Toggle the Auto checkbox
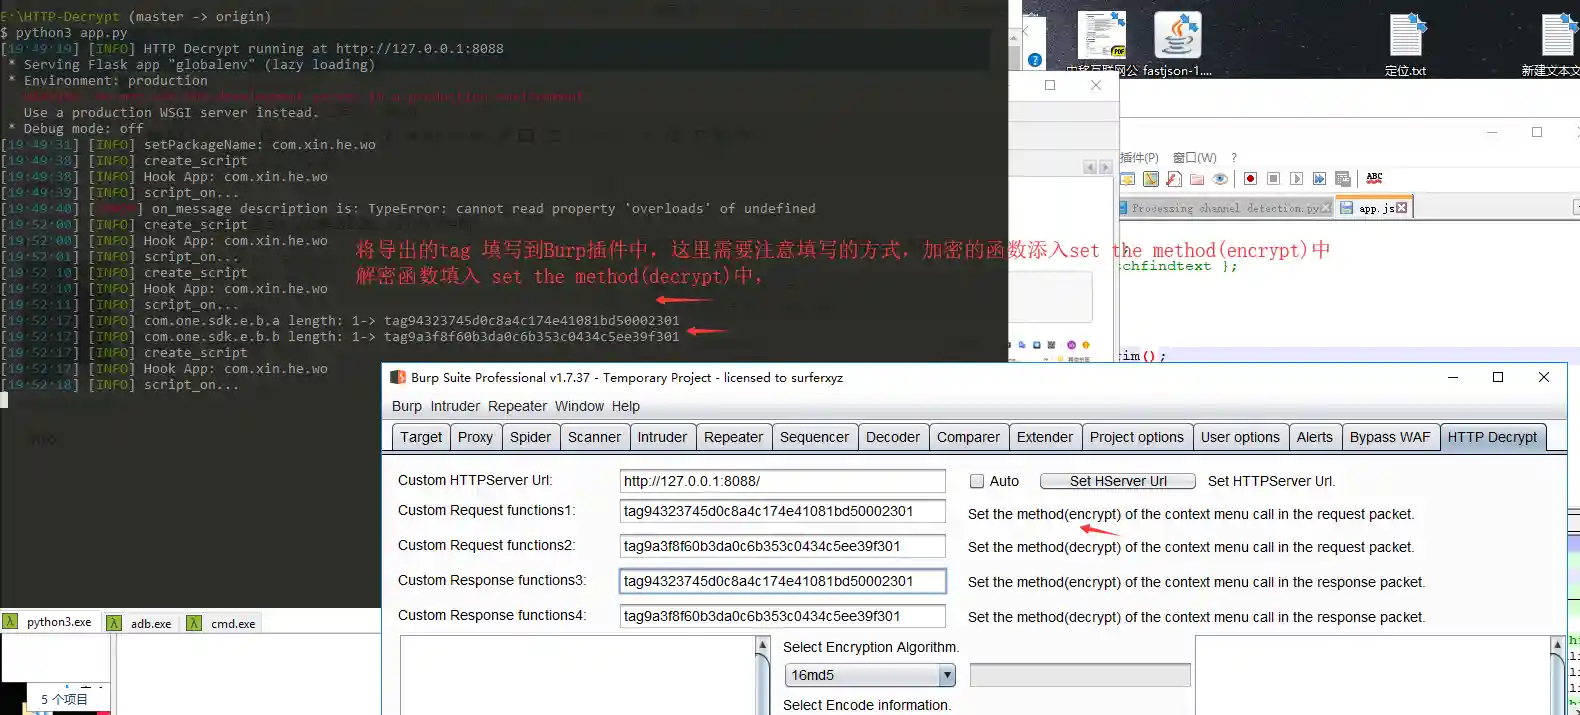Screen dimensions: 1580x715 [x=977, y=481]
